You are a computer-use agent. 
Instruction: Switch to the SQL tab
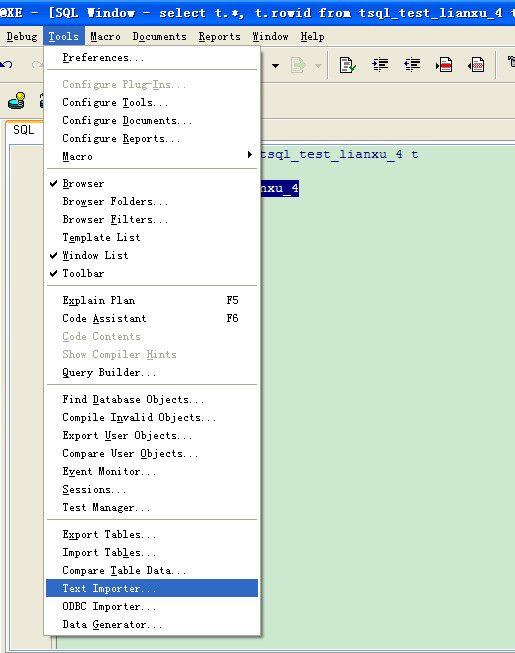(x=24, y=130)
